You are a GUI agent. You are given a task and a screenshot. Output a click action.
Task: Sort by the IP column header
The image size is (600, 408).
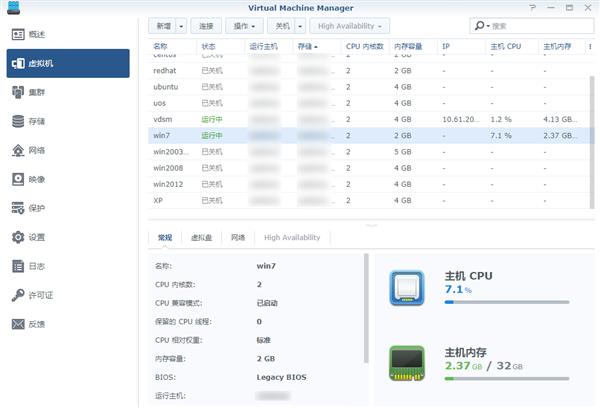461,47
